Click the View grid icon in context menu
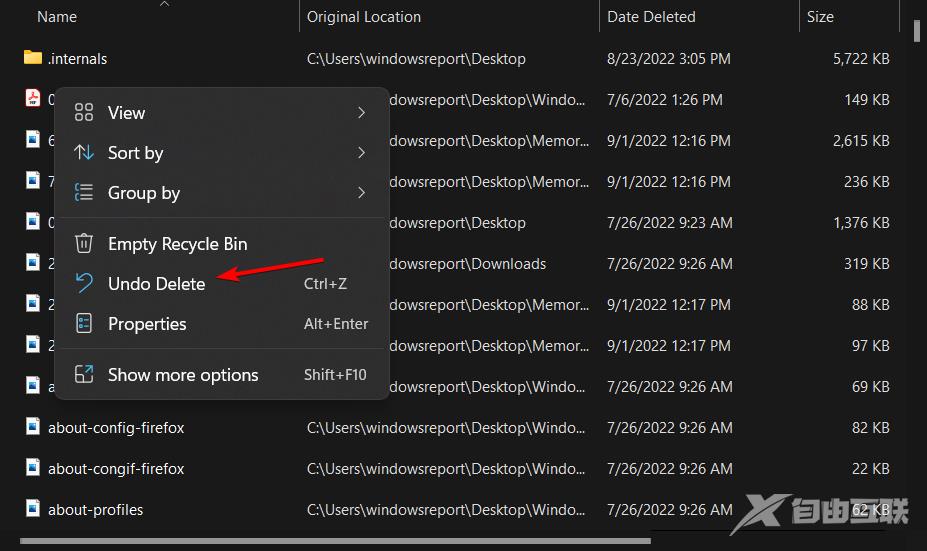Screen dimensions: 927x551 pos(84,112)
